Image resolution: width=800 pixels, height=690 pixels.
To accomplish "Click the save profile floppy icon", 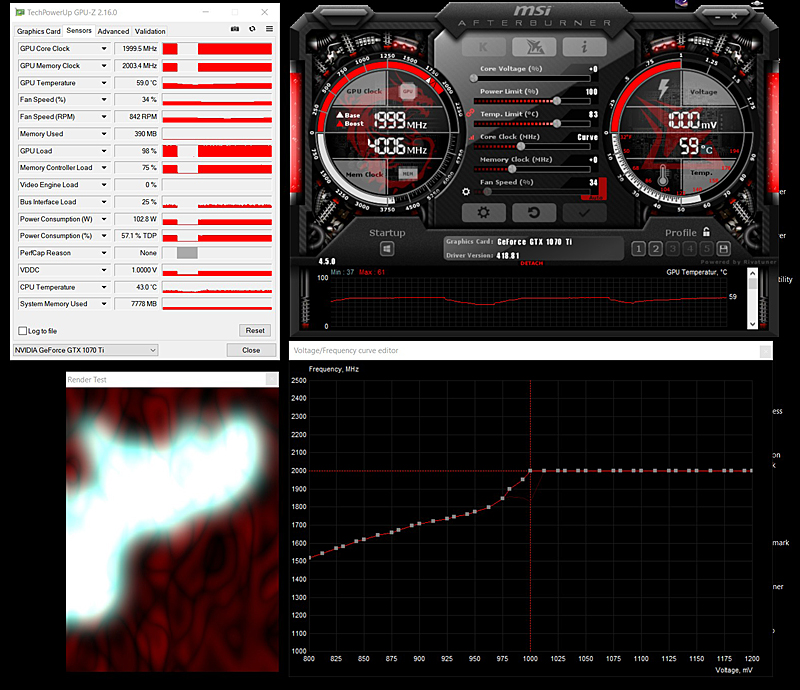I will point(723,249).
